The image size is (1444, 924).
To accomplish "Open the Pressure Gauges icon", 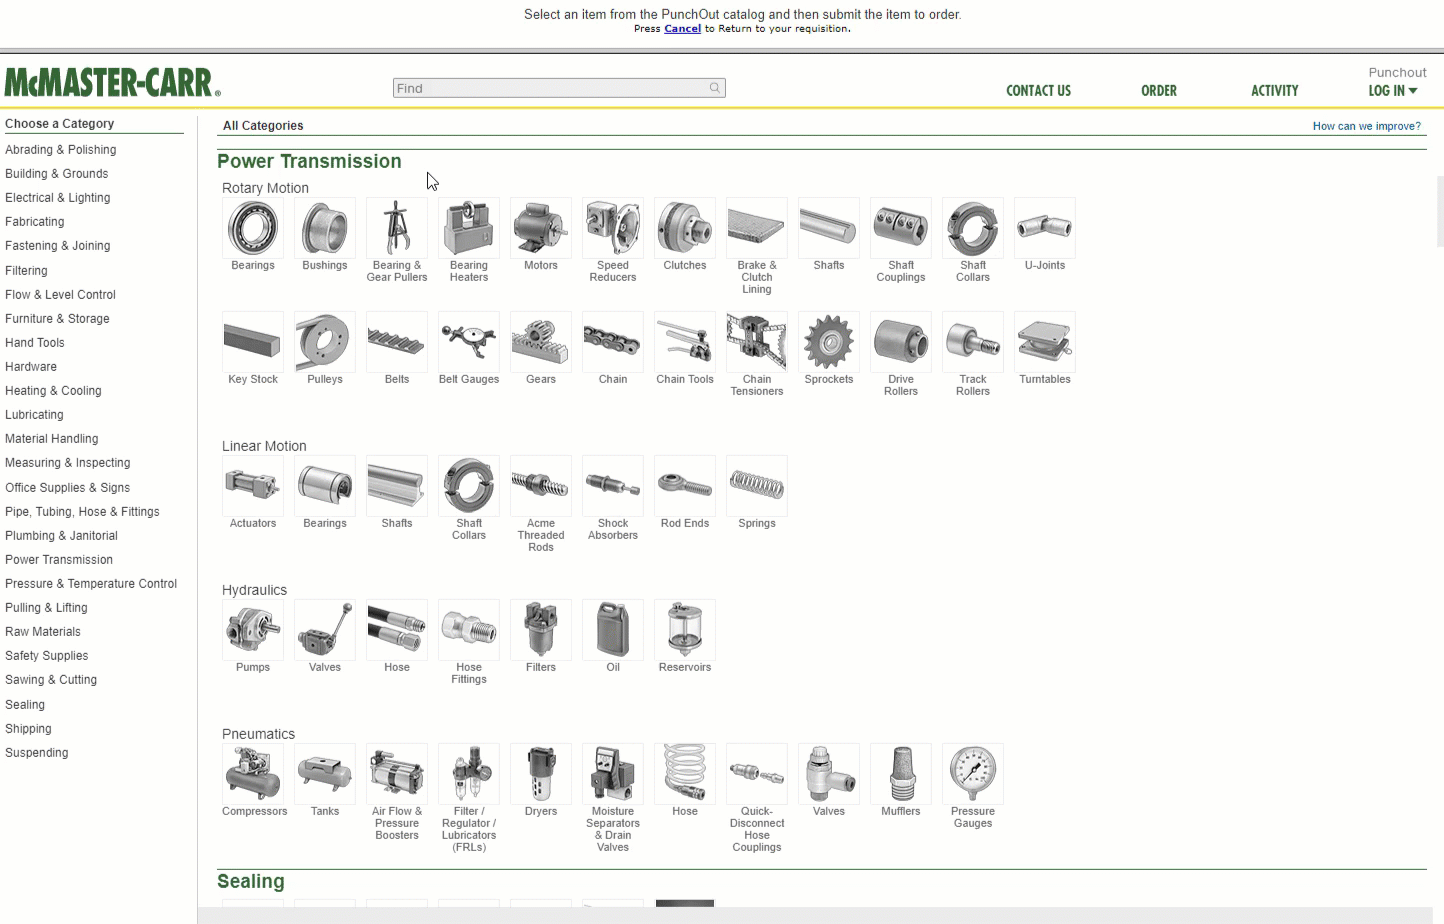I will 972,774.
